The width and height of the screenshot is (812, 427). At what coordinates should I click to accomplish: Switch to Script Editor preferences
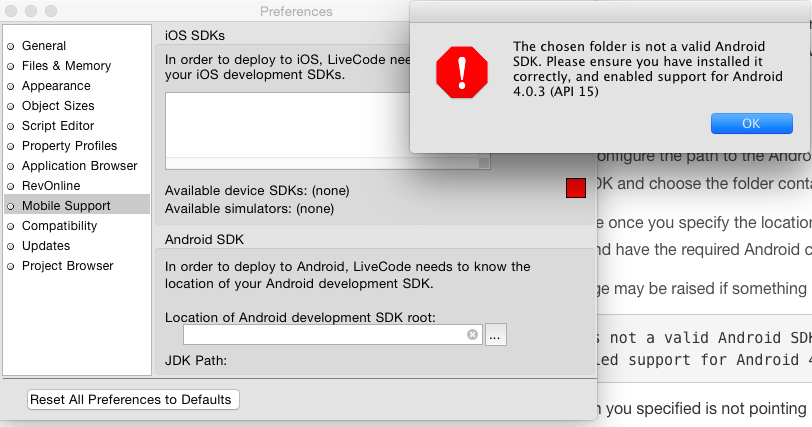(x=58, y=126)
